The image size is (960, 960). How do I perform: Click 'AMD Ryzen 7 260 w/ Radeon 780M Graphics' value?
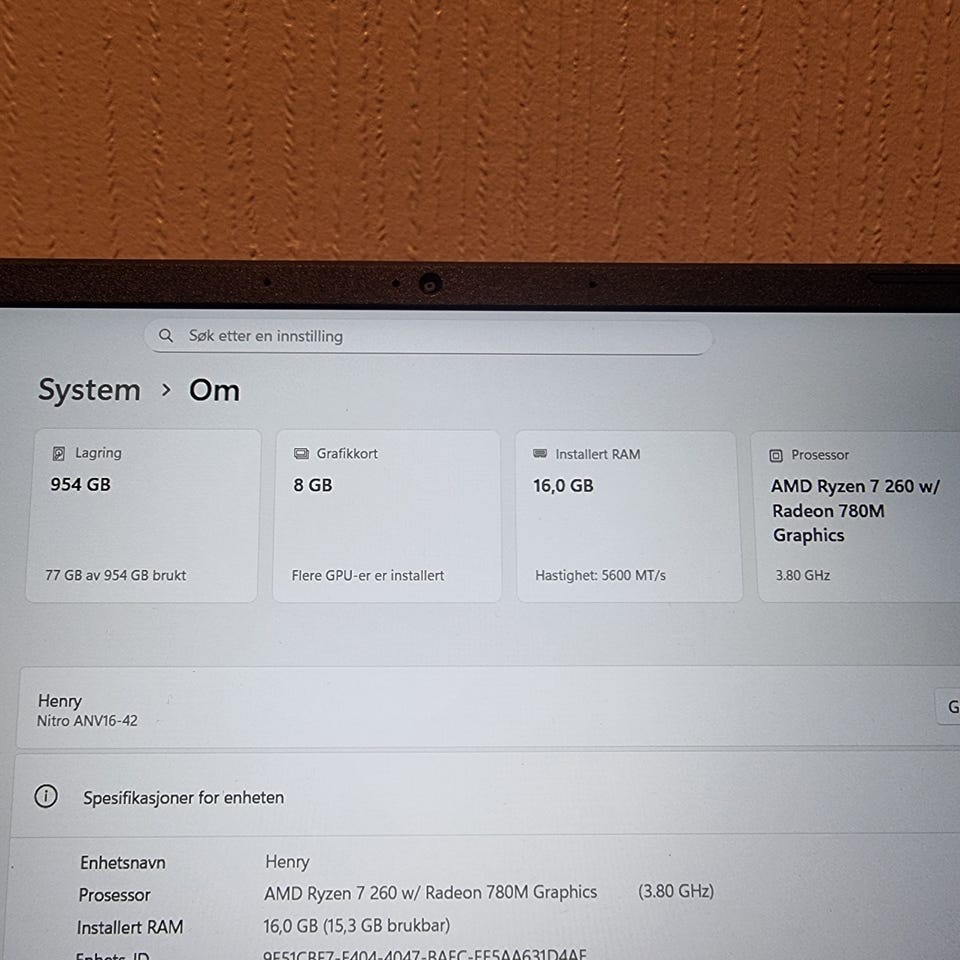click(430, 893)
